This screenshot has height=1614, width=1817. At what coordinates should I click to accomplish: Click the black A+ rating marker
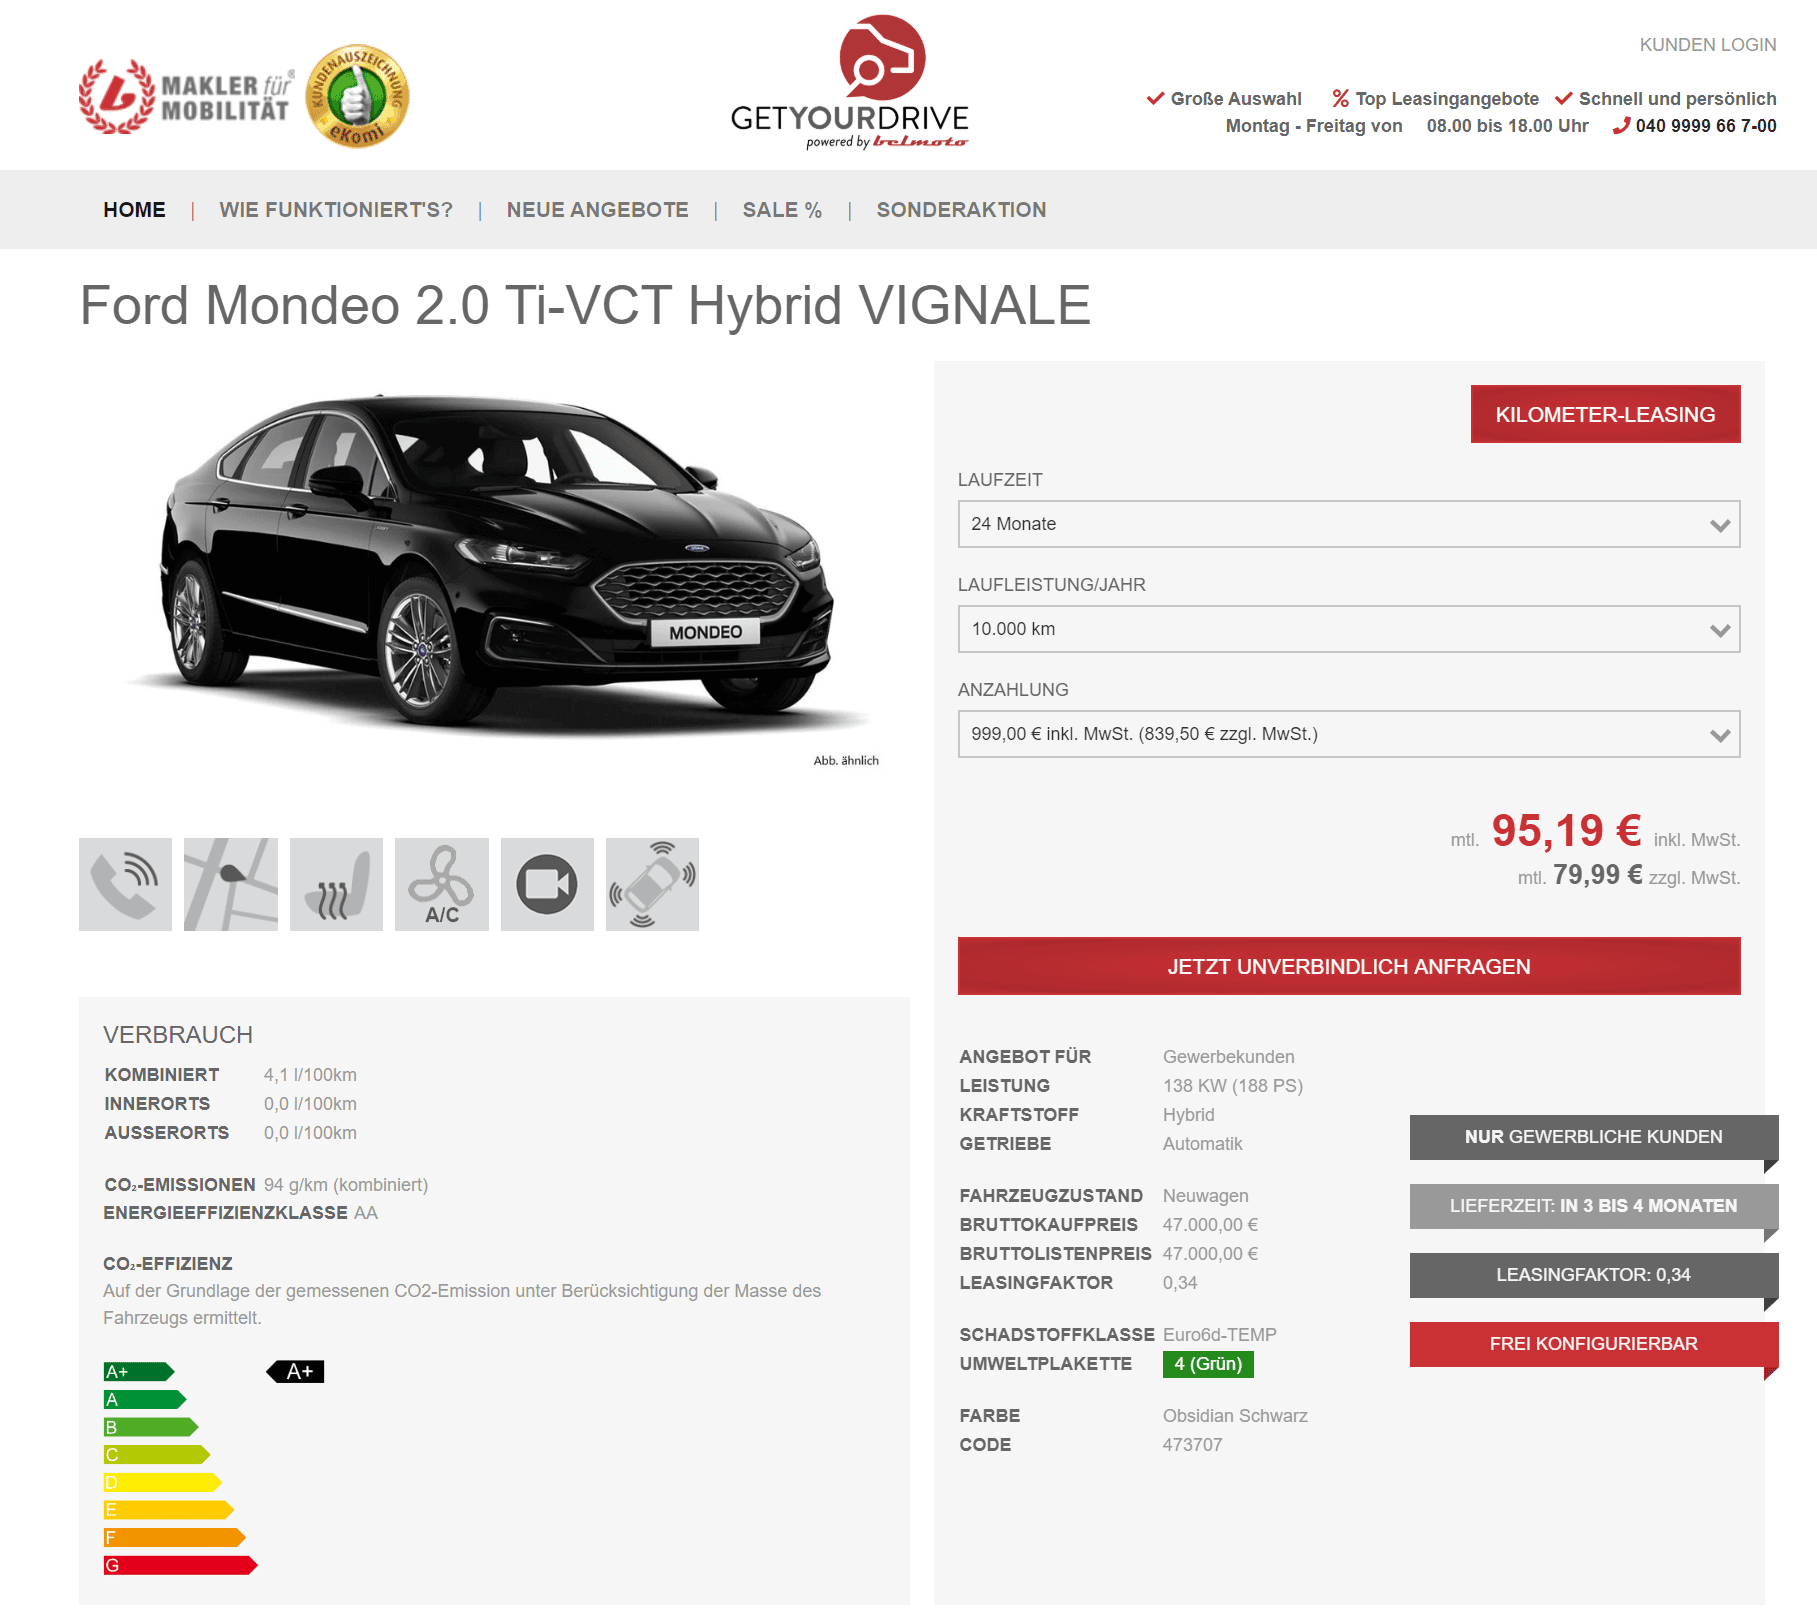[296, 1372]
